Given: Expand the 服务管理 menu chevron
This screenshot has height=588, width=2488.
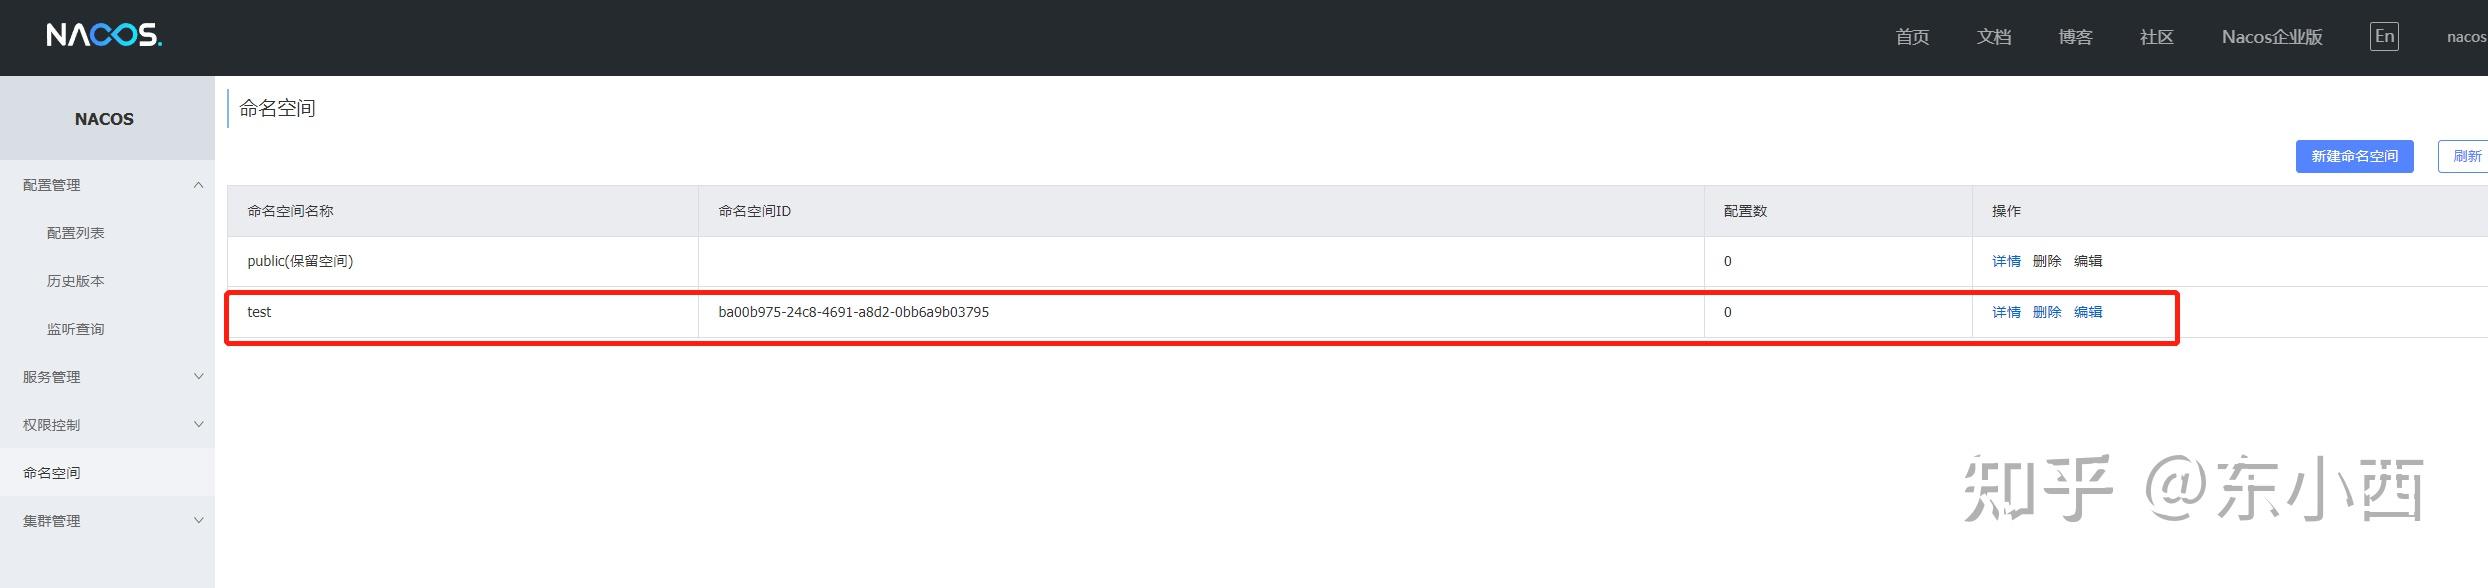Looking at the screenshot, I should (198, 377).
